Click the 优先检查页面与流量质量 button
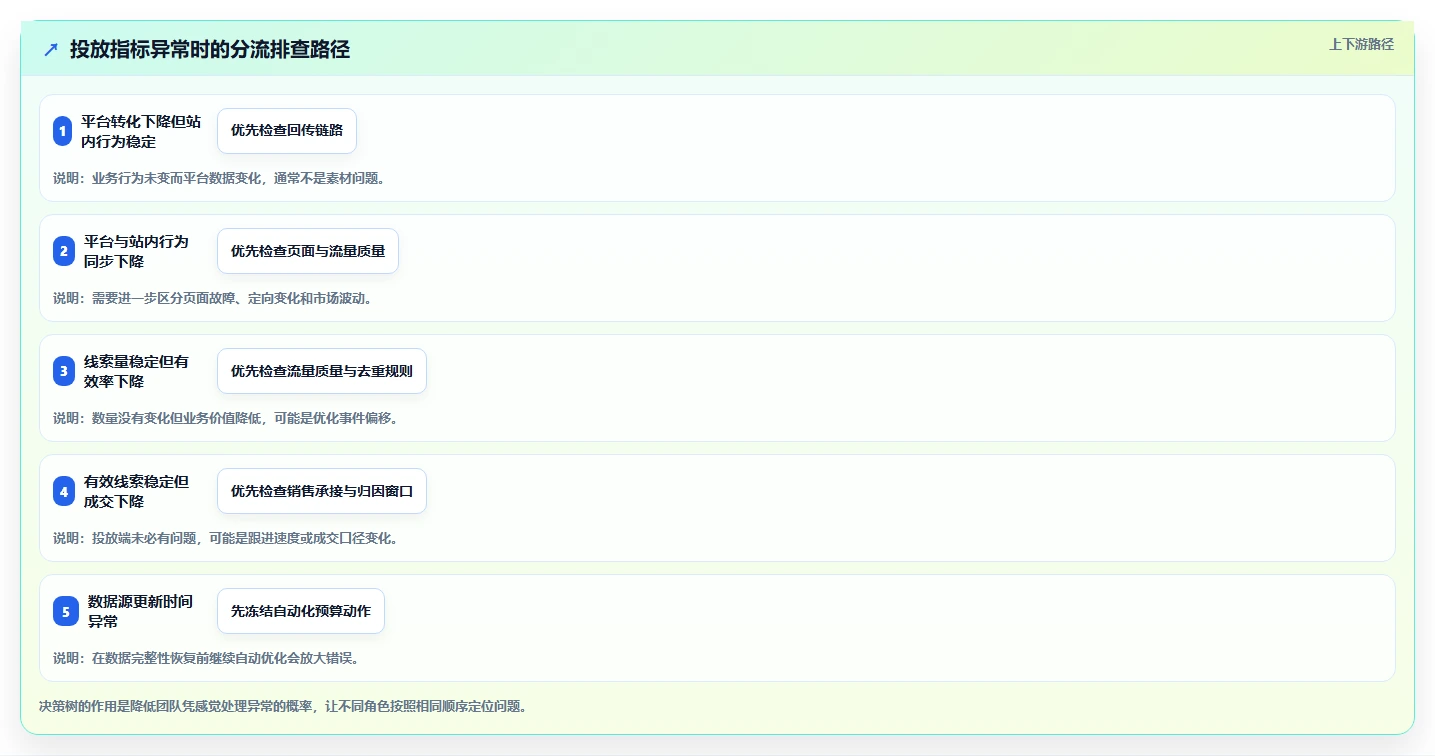The height and width of the screenshot is (756, 1435). 308,251
